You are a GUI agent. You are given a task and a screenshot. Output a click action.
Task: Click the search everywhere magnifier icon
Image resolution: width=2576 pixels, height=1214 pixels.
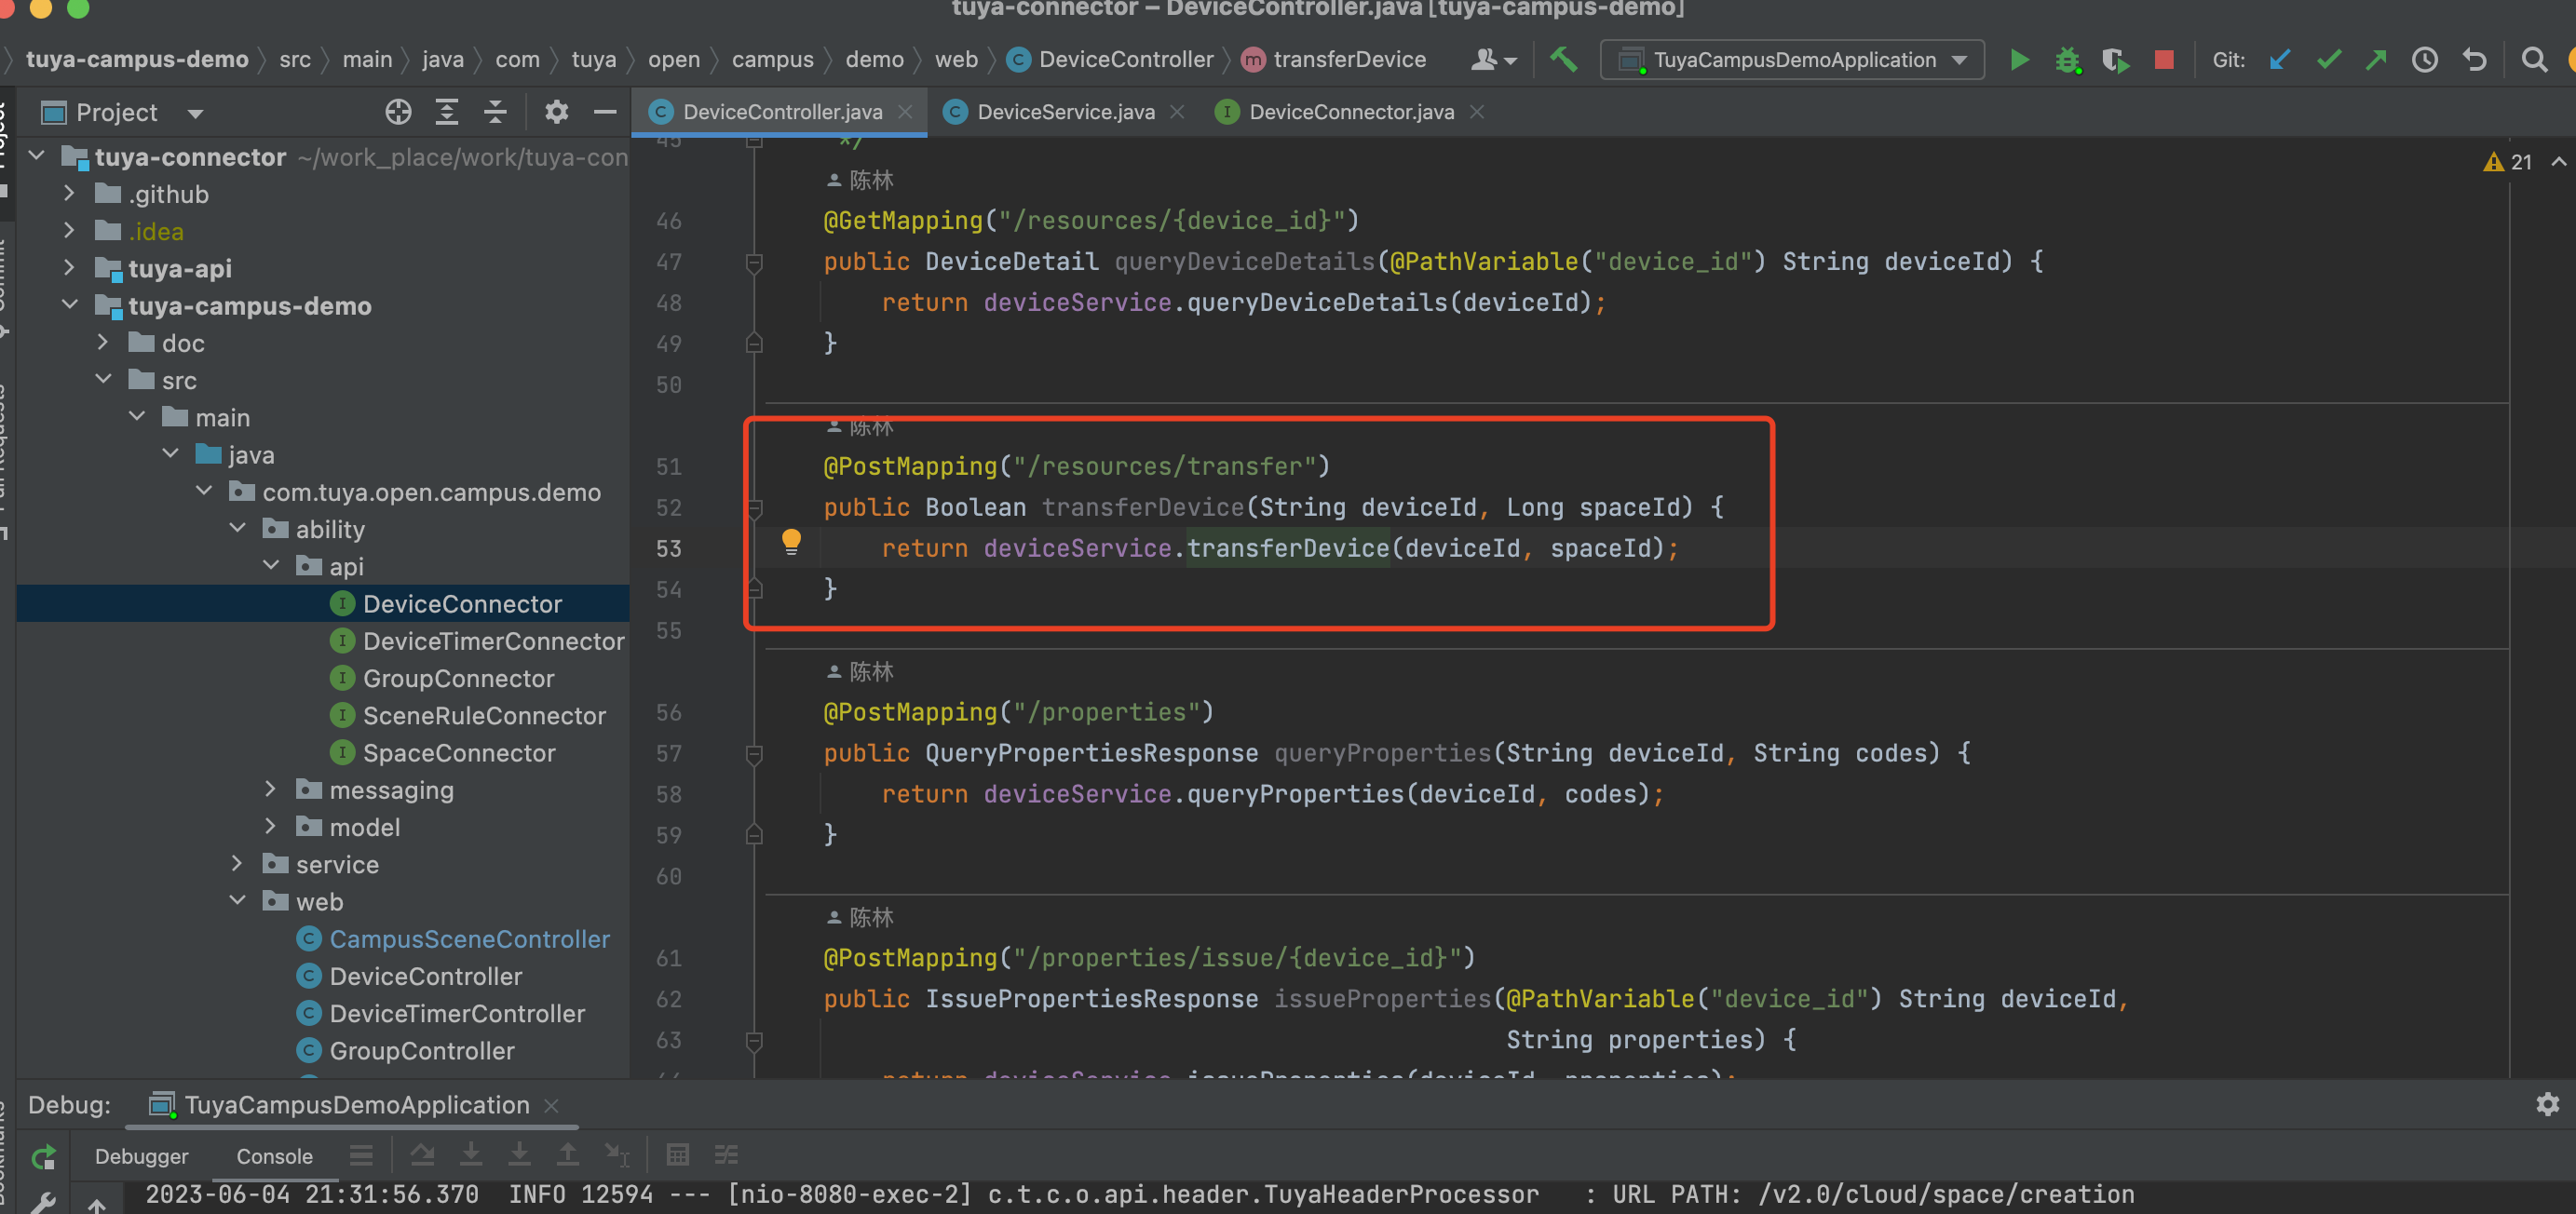(x=2534, y=60)
